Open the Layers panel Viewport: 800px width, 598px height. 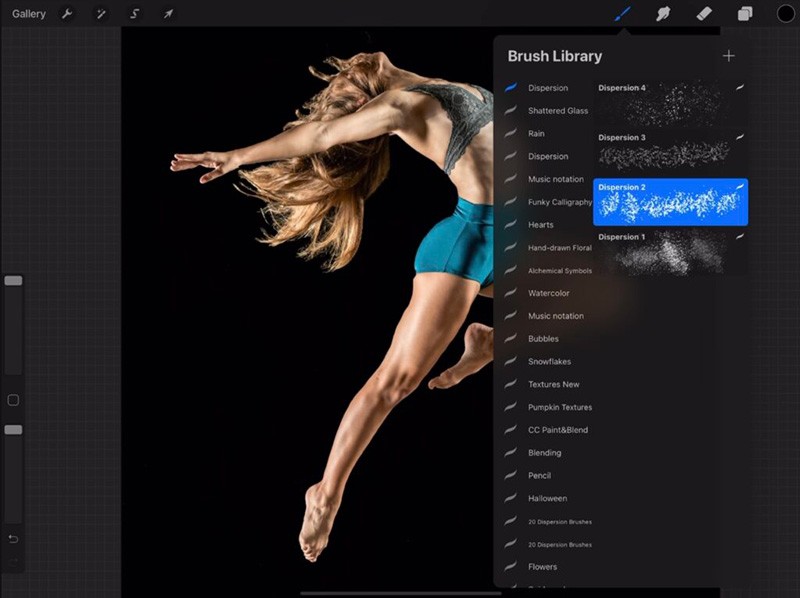(745, 14)
